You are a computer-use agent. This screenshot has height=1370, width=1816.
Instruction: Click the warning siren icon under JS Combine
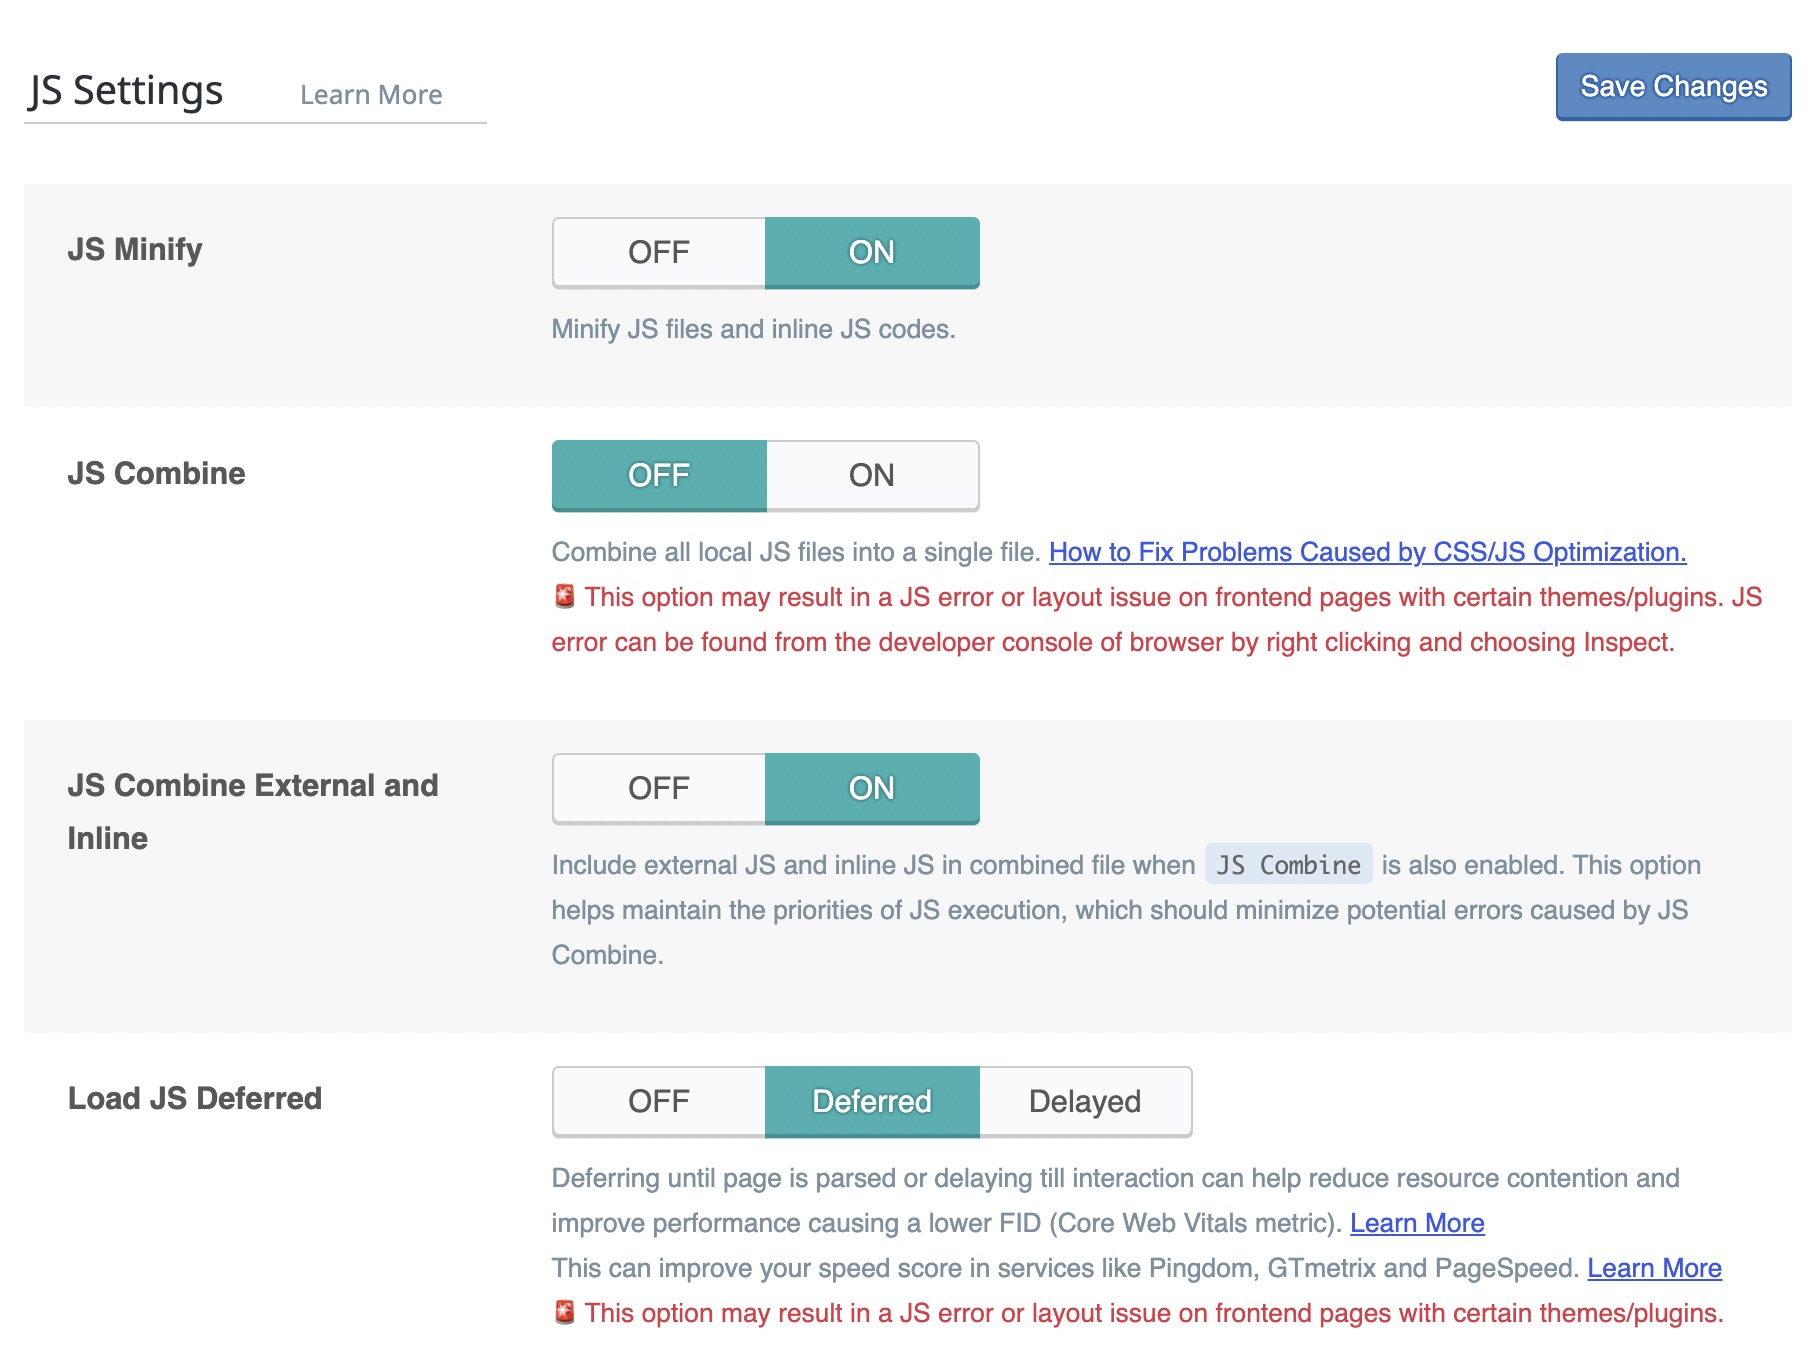(564, 596)
